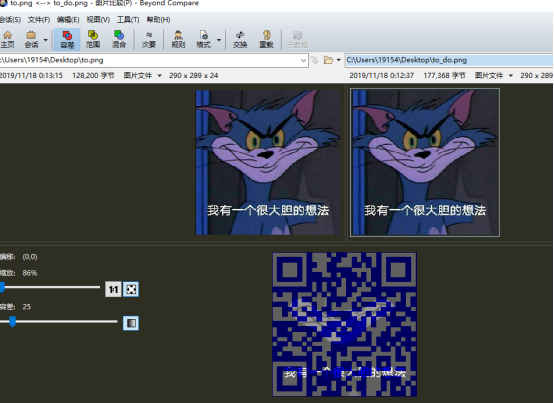Click left timestamp 2019/11/18 0:13:15
554x403 pixels.
(x=31, y=76)
